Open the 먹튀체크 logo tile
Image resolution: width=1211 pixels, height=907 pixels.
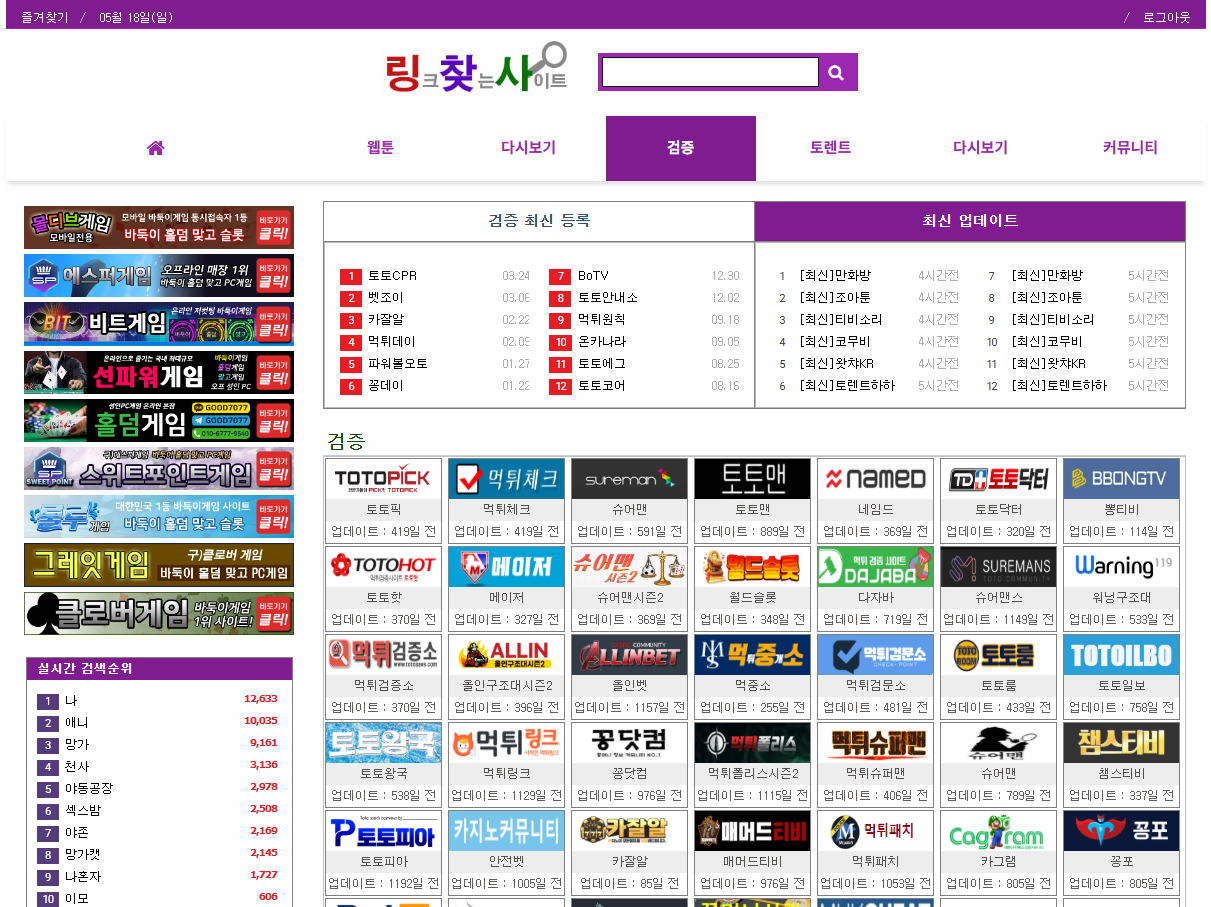click(506, 479)
